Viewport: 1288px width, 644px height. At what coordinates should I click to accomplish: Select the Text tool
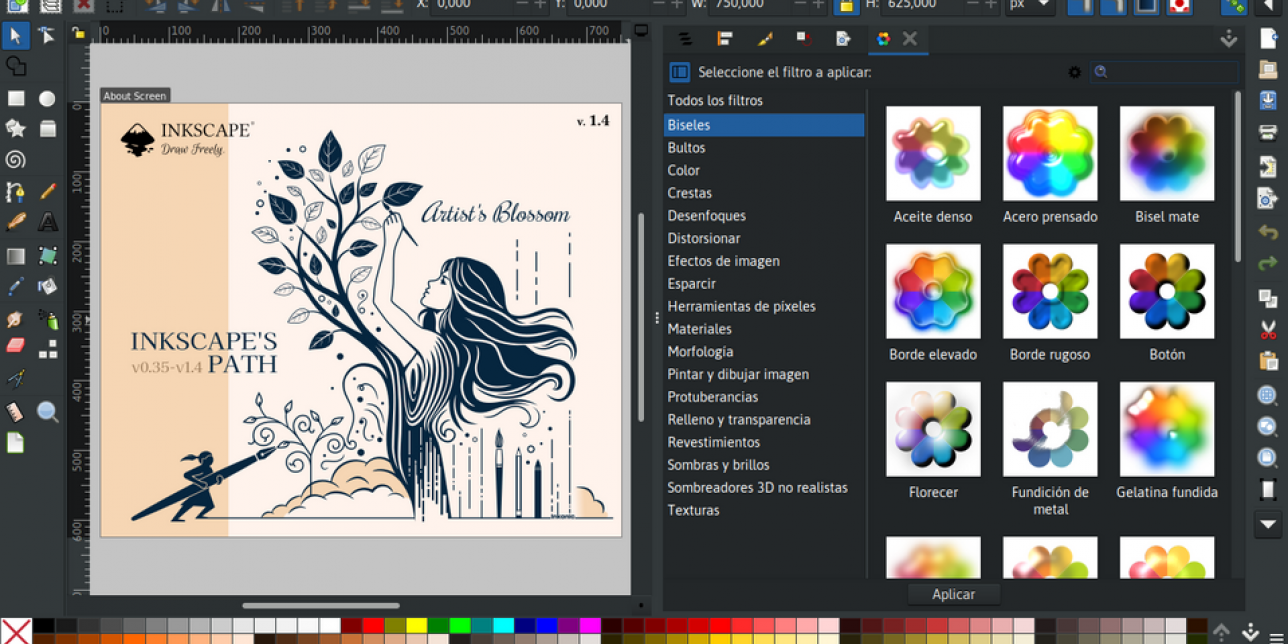tap(47, 221)
